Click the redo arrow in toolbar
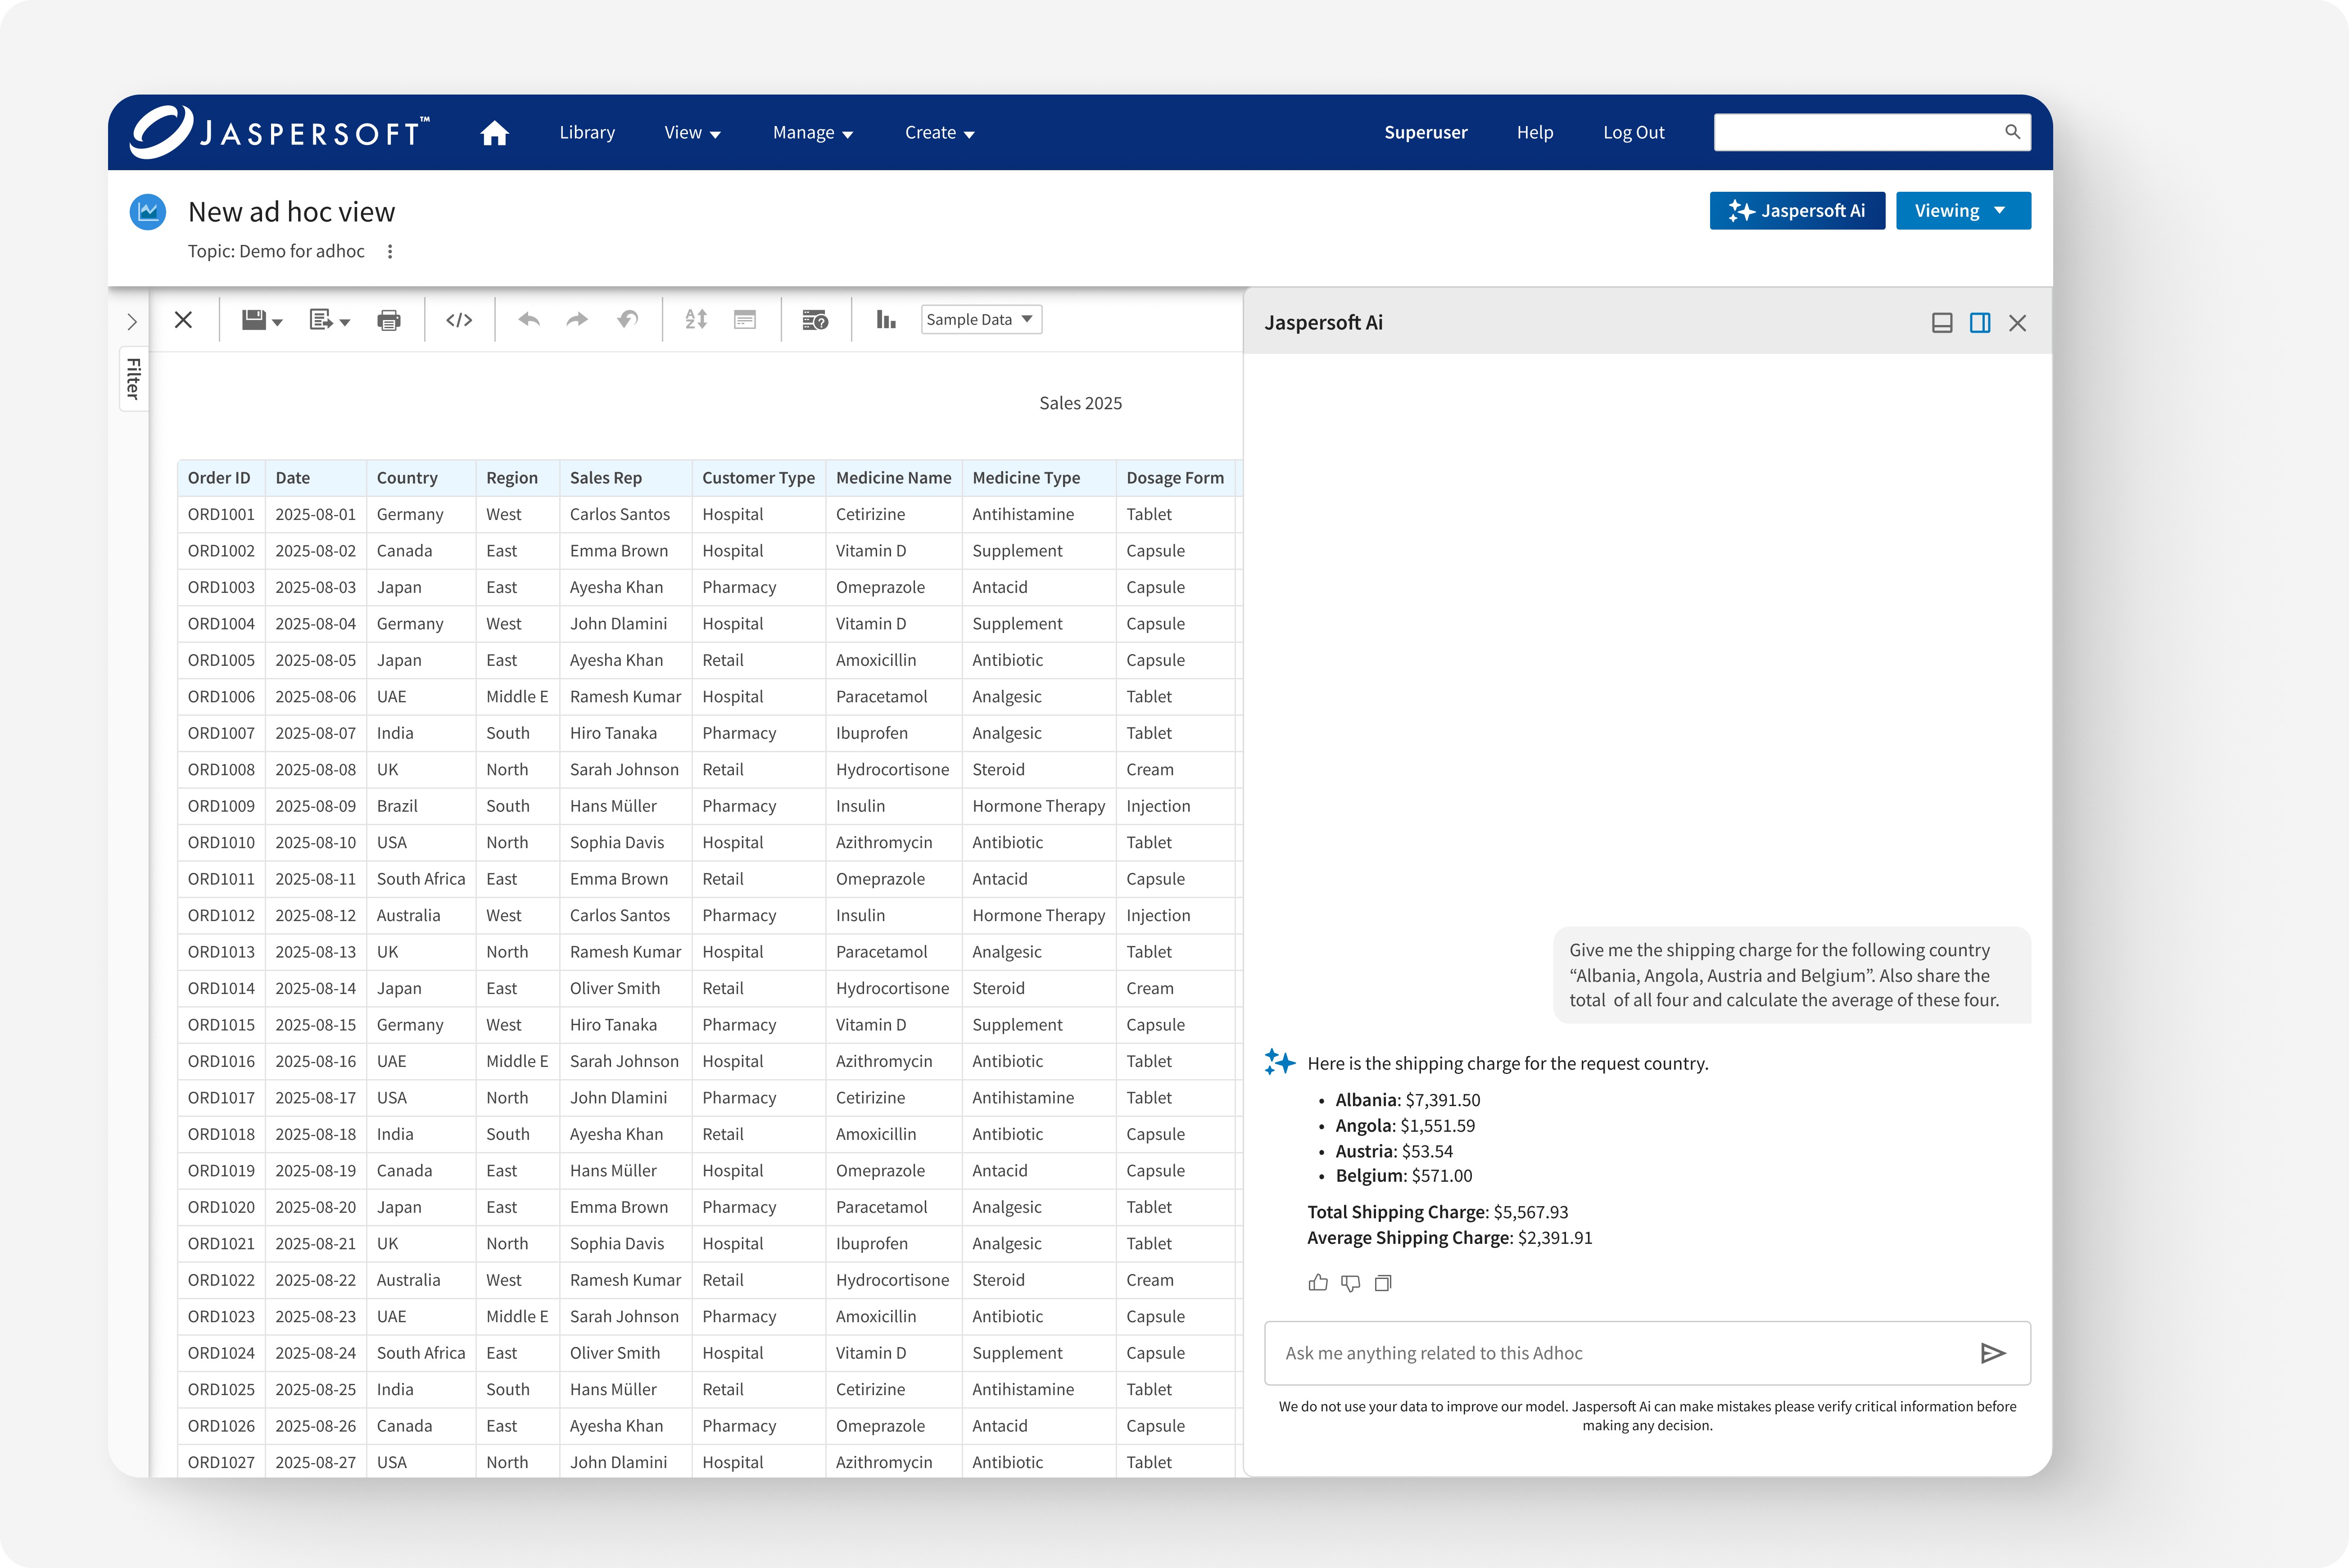The width and height of the screenshot is (2349, 1568). (577, 320)
